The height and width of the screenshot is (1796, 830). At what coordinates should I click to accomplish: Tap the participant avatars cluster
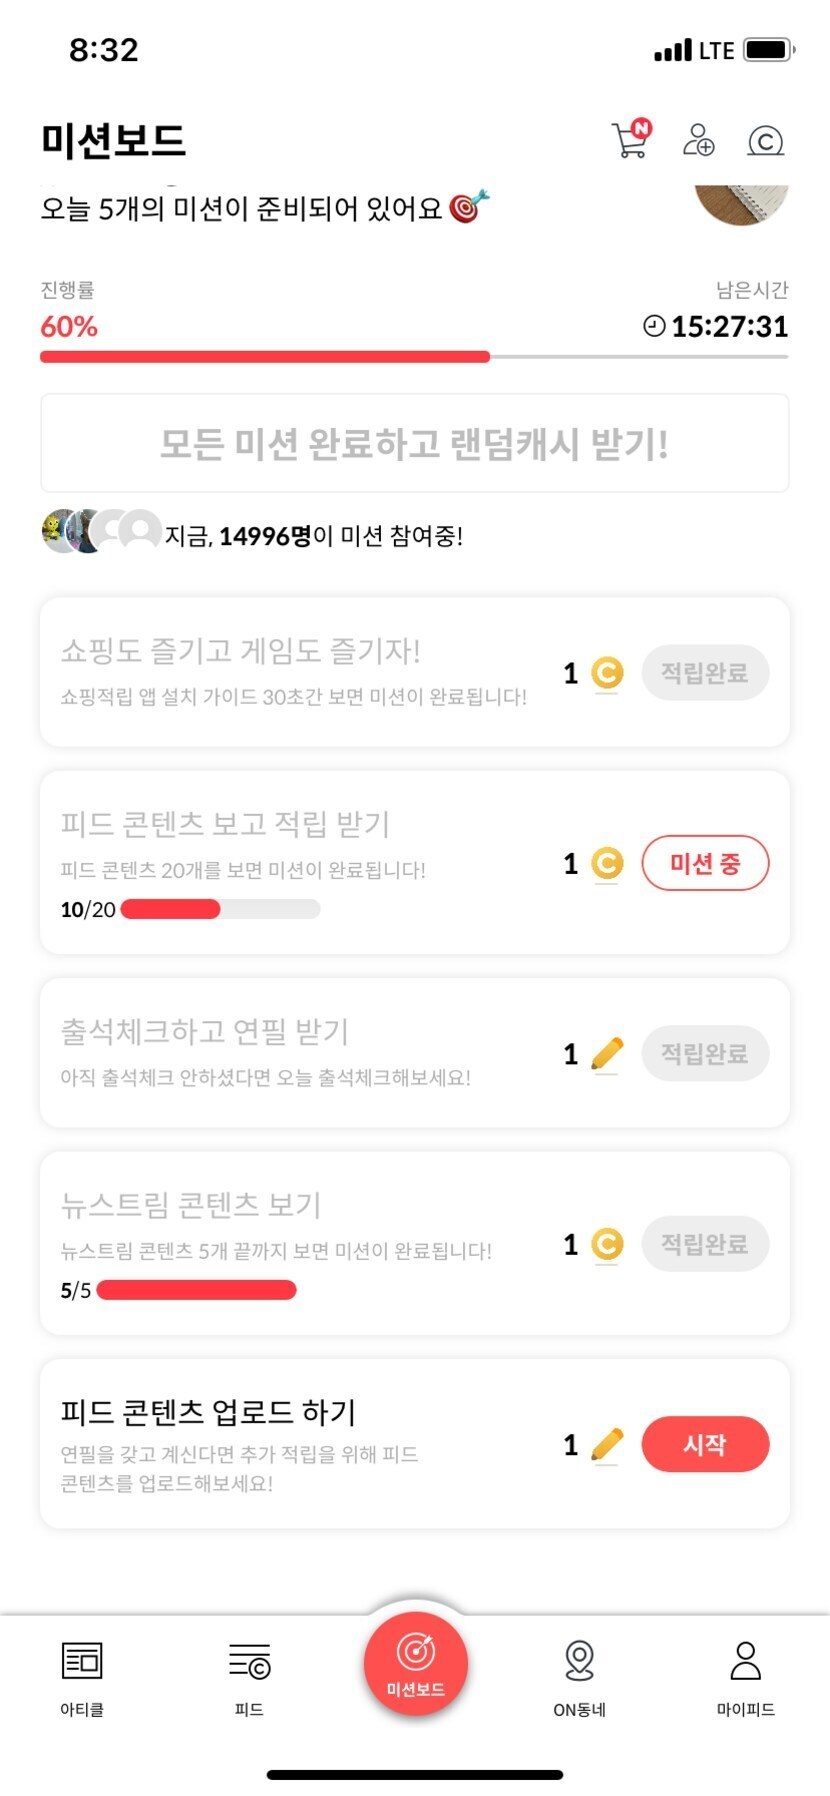pos(100,532)
